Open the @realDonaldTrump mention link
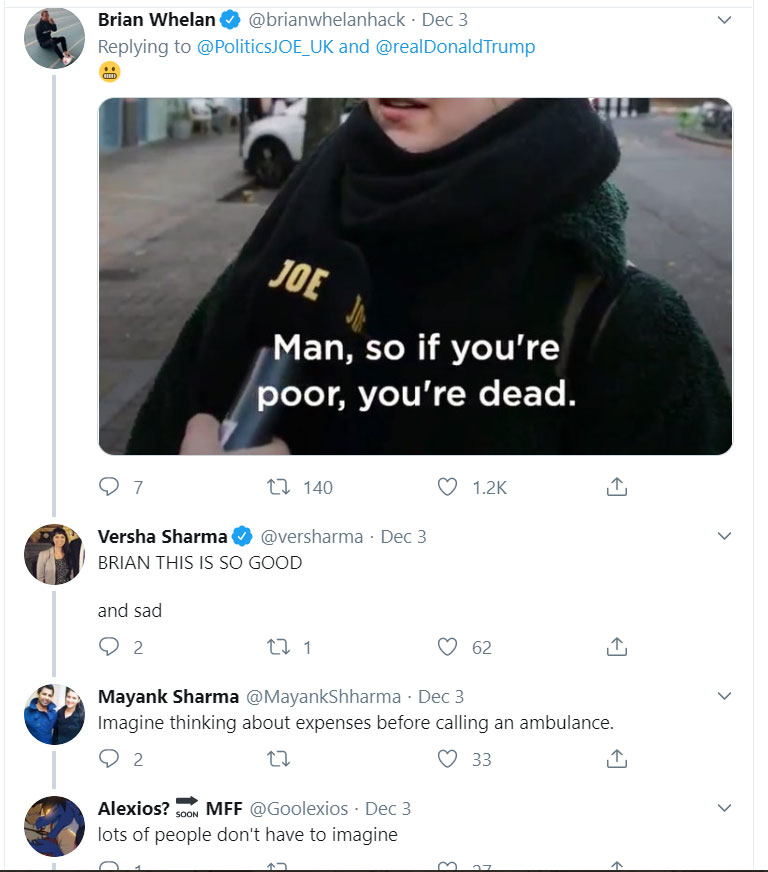The width and height of the screenshot is (768, 872). pyautogui.click(x=455, y=47)
